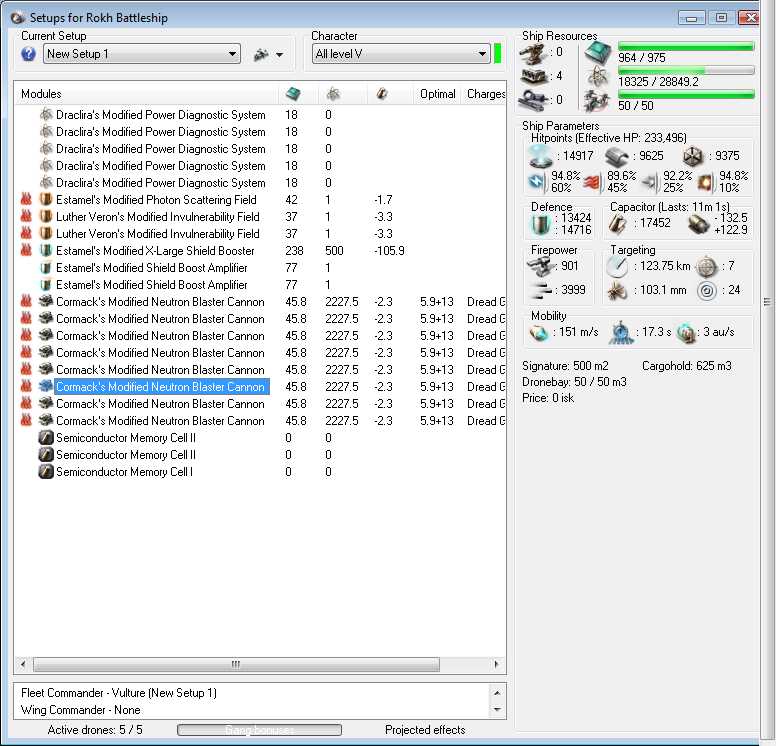The width and height of the screenshot is (776, 746).
Task: Click the Cargohold: 625 m3 value
Action: tap(686, 366)
